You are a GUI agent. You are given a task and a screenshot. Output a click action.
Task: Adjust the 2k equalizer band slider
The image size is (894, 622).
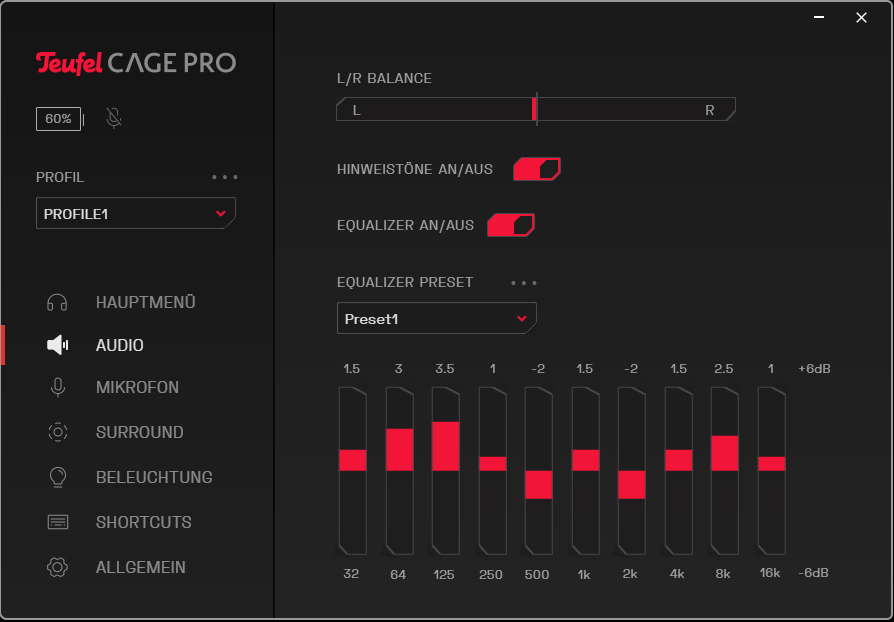(632, 471)
